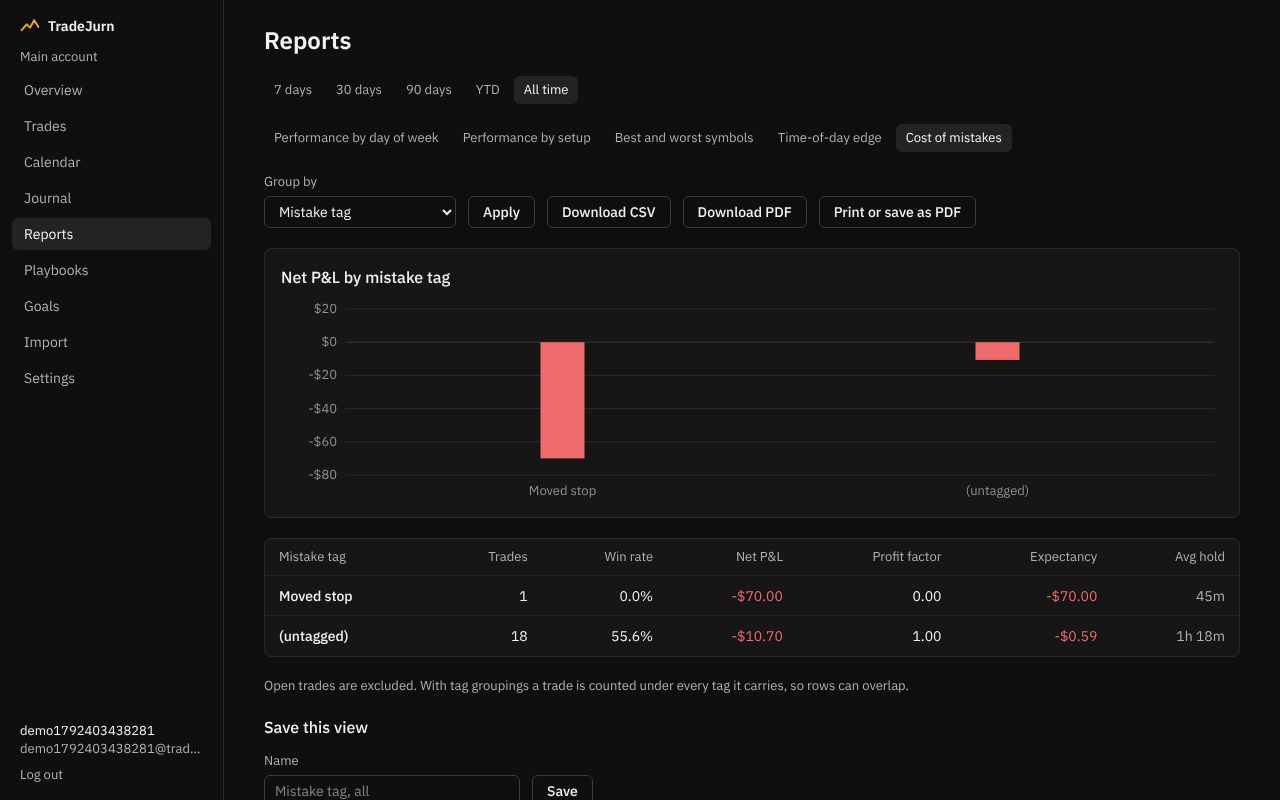Click the -$10.70 Net P&L value

tap(757, 636)
